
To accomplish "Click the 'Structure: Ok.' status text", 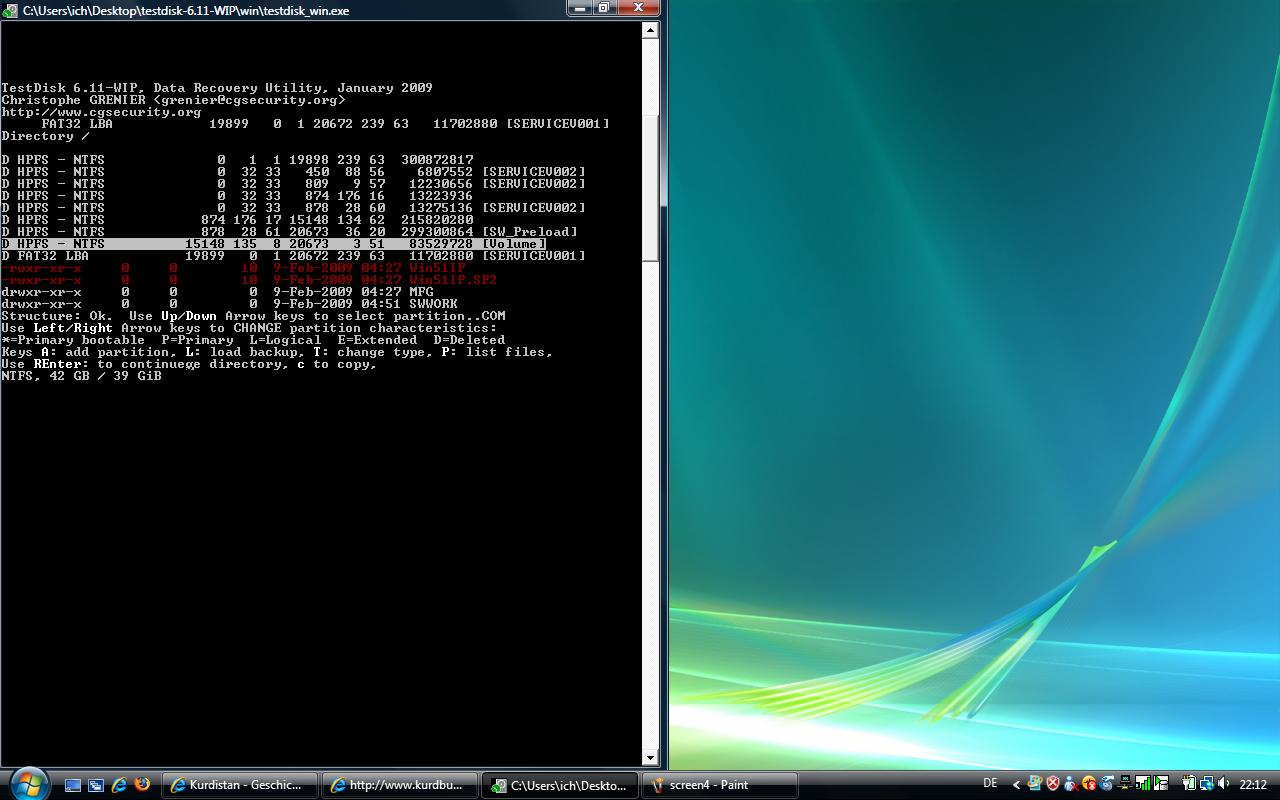I will click(x=57, y=316).
